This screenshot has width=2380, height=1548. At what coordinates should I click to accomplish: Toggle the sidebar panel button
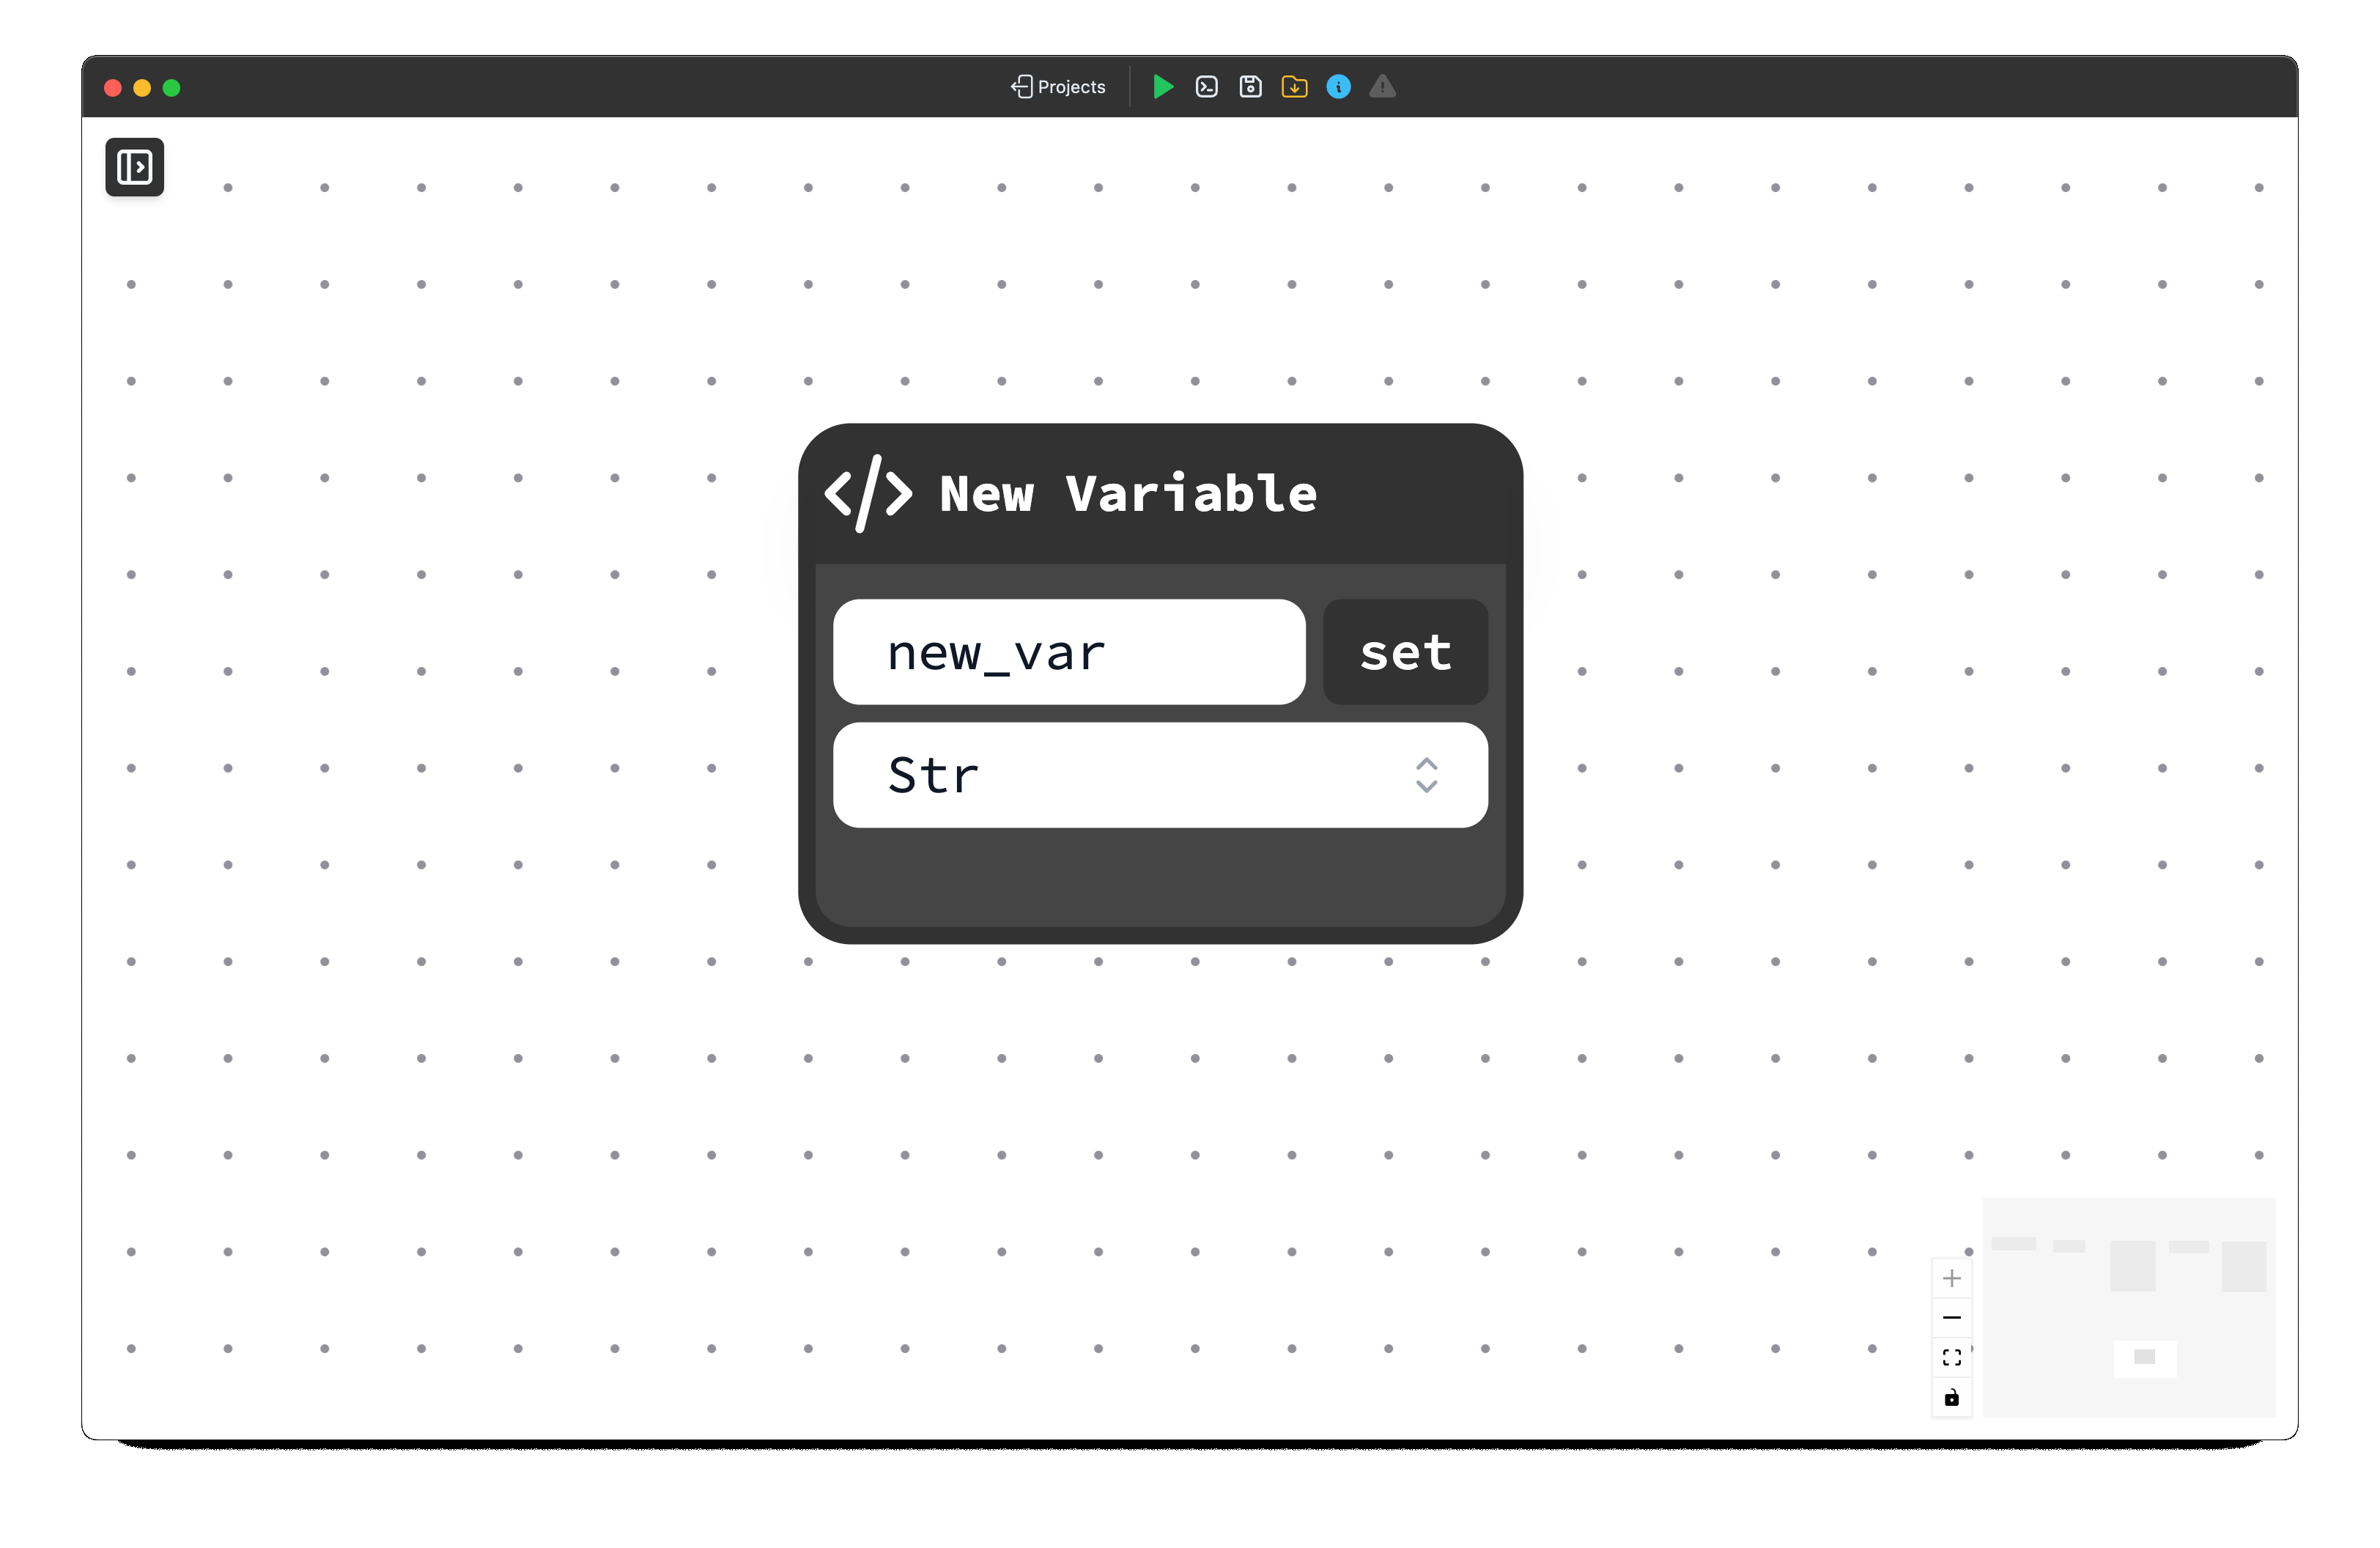tap(135, 167)
